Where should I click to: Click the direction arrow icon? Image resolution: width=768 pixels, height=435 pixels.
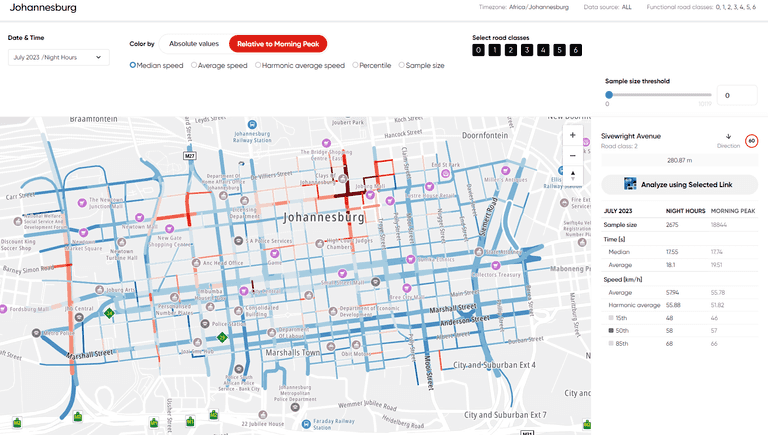tap(728, 136)
